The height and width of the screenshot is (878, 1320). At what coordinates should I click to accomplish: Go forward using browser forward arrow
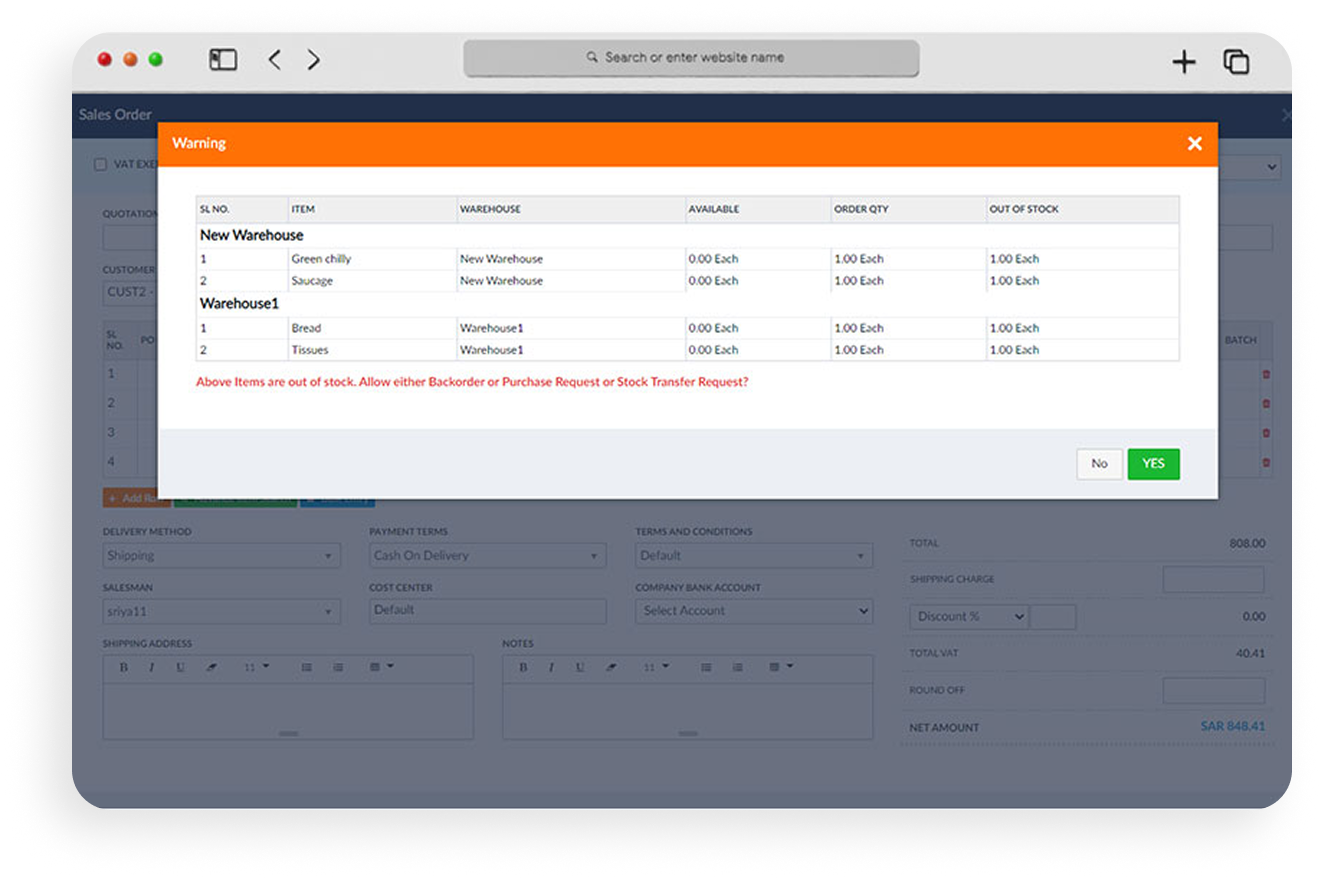[314, 60]
